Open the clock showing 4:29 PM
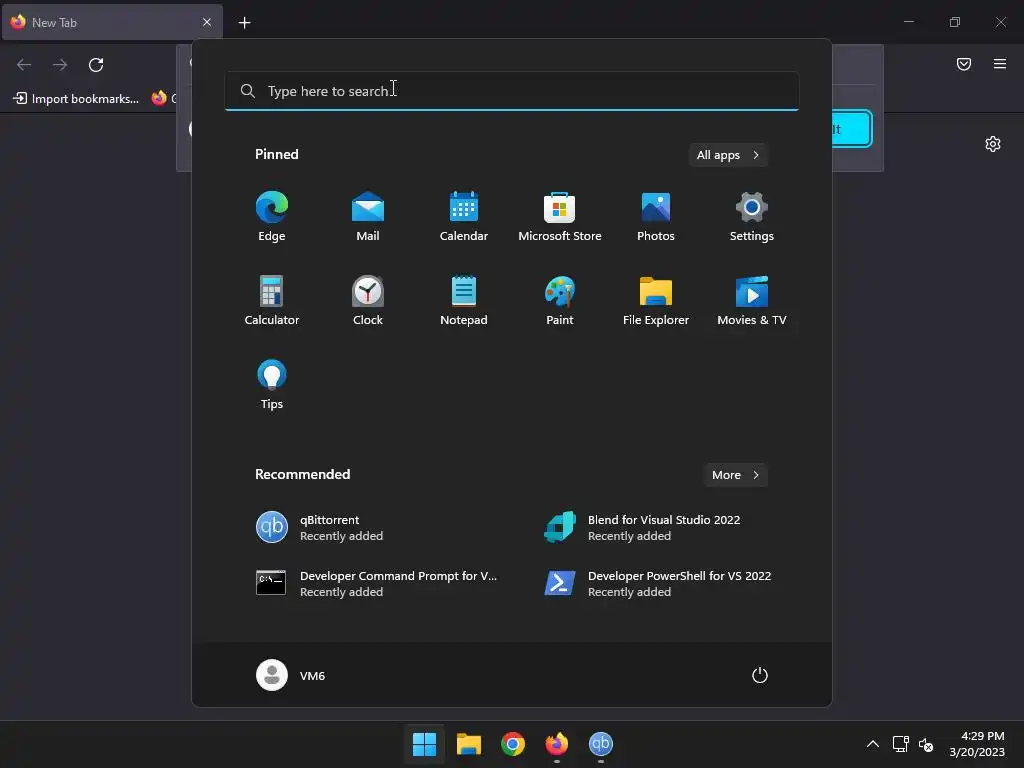 coord(977,744)
